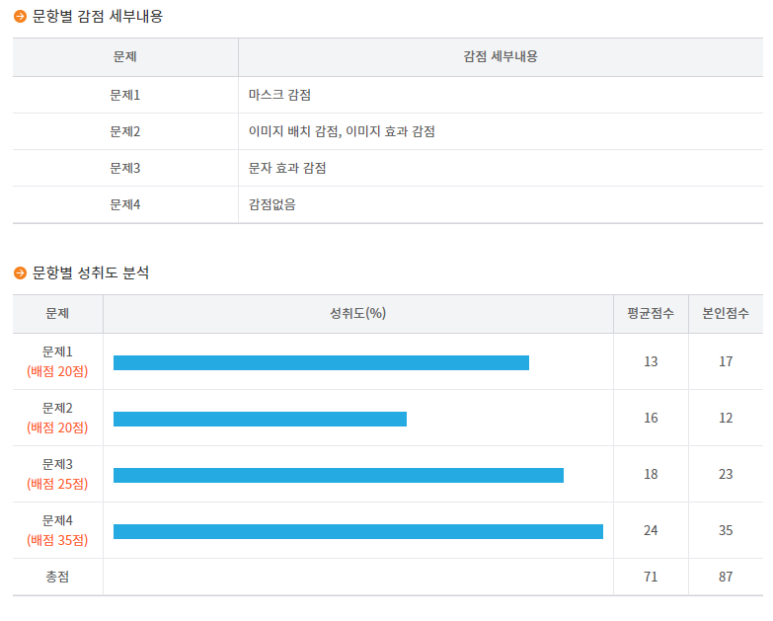Image resolution: width=773 pixels, height=621 pixels.
Task: Click the 문제 header in the deduction table
Action: (125, 57)
